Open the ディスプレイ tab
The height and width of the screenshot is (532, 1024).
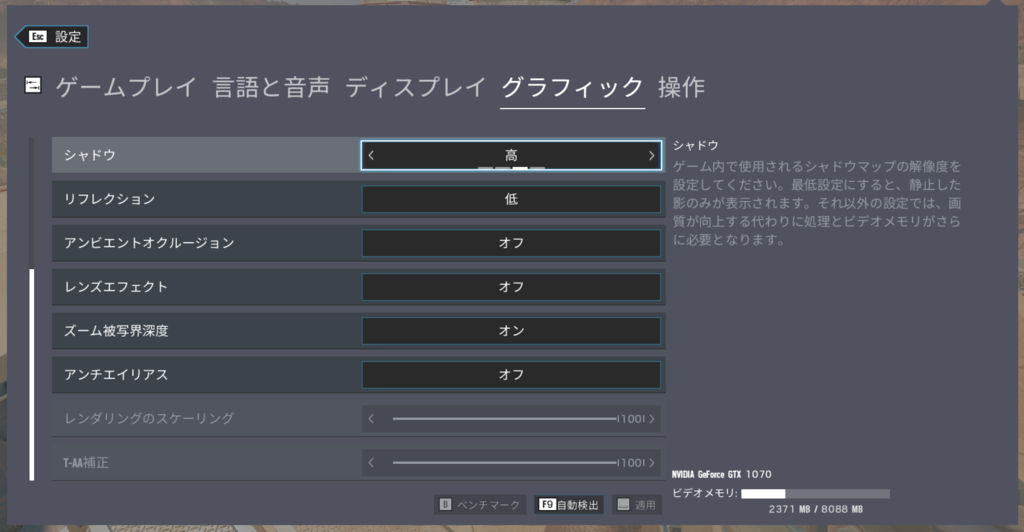point(415,87)
